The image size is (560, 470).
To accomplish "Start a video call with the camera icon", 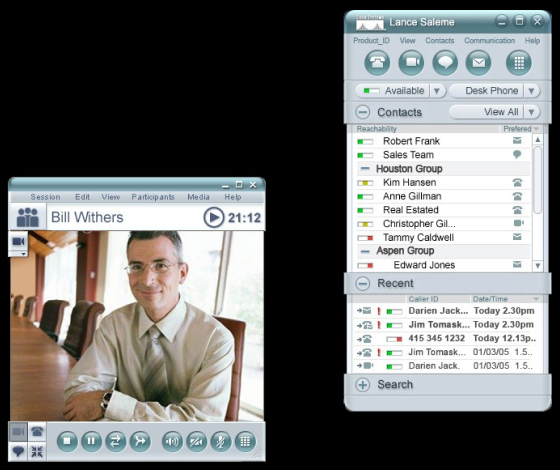I will (411, 63).
